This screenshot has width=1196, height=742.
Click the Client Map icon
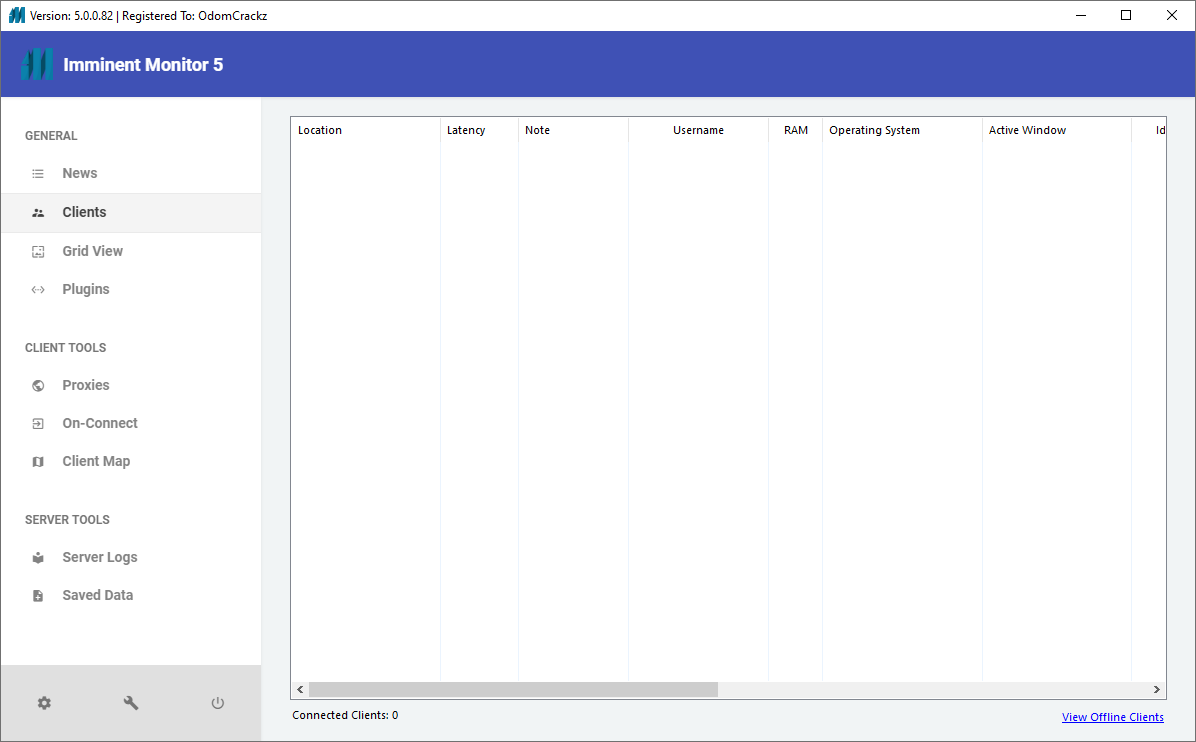tap(38, 462)
